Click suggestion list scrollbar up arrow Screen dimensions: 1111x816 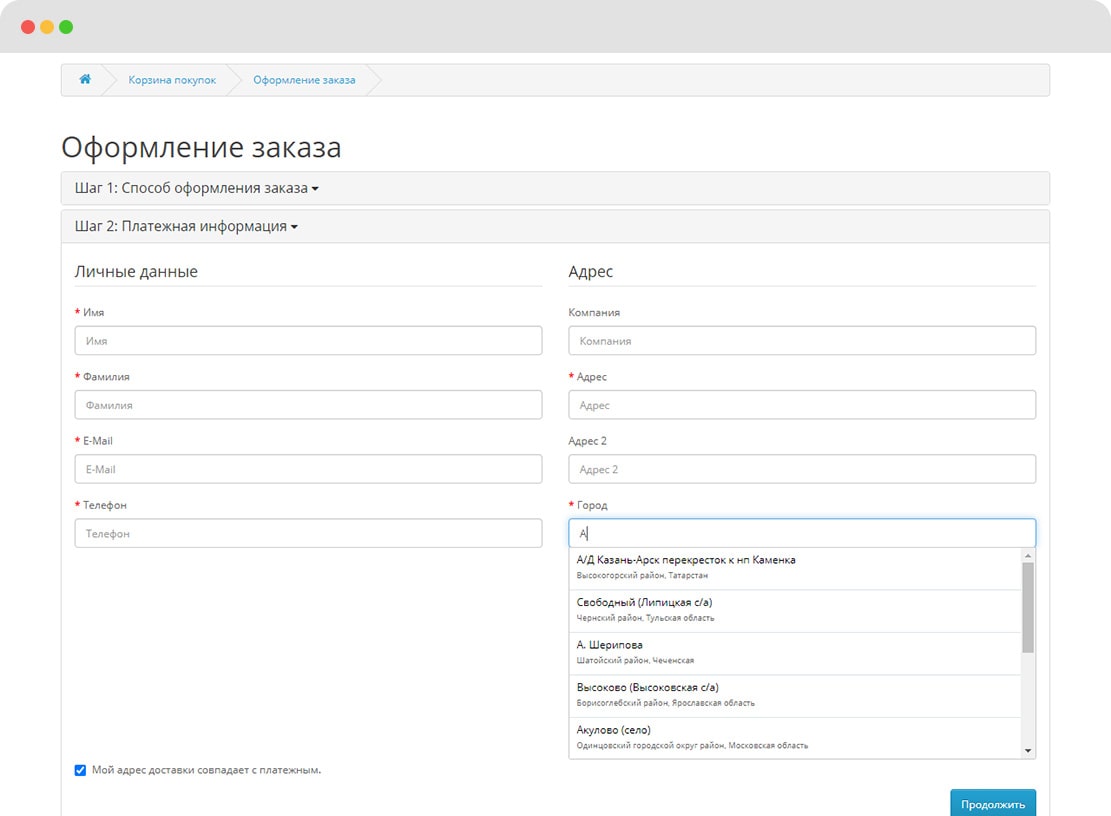click(x=1028, y=555)
